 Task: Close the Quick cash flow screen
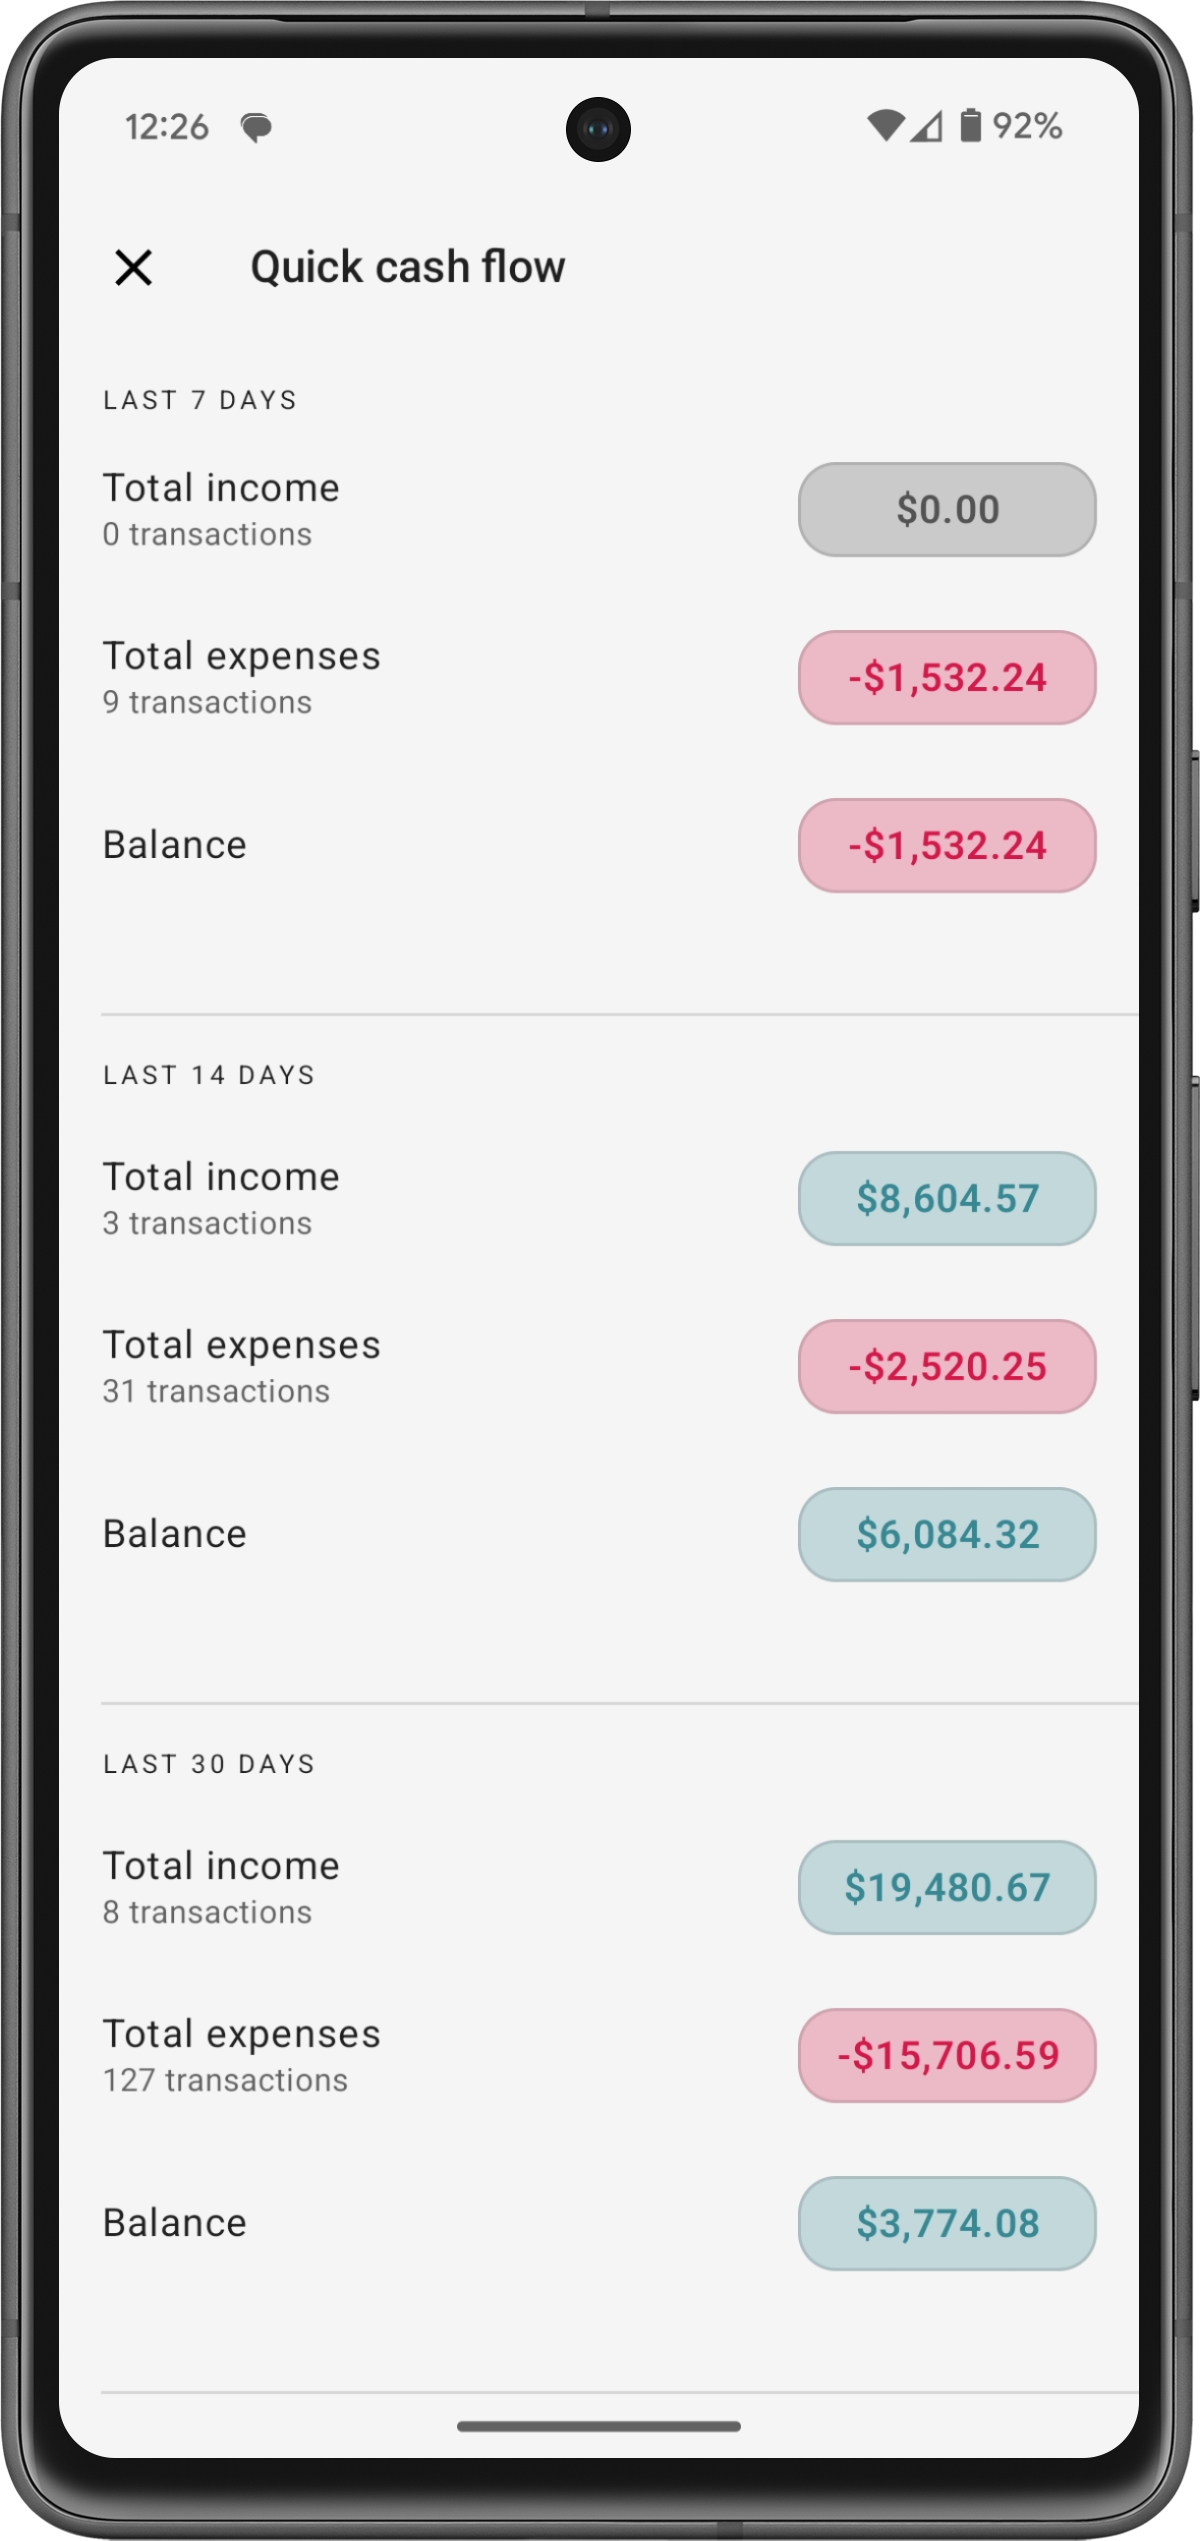(x=133, y=268)
